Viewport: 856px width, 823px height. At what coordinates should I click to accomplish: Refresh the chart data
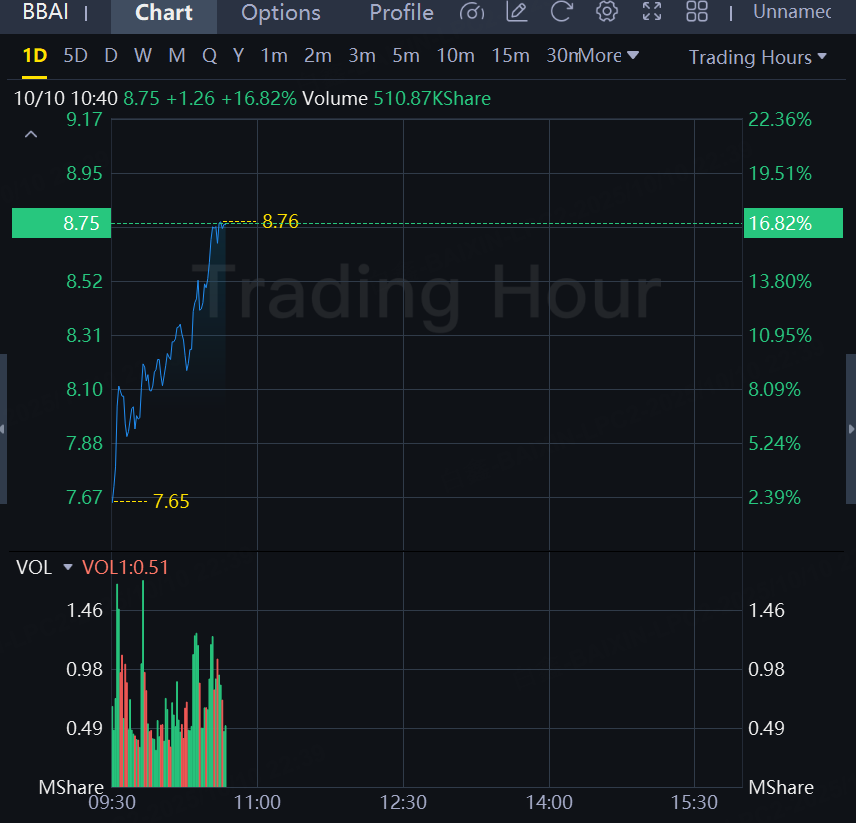(562, 12)
